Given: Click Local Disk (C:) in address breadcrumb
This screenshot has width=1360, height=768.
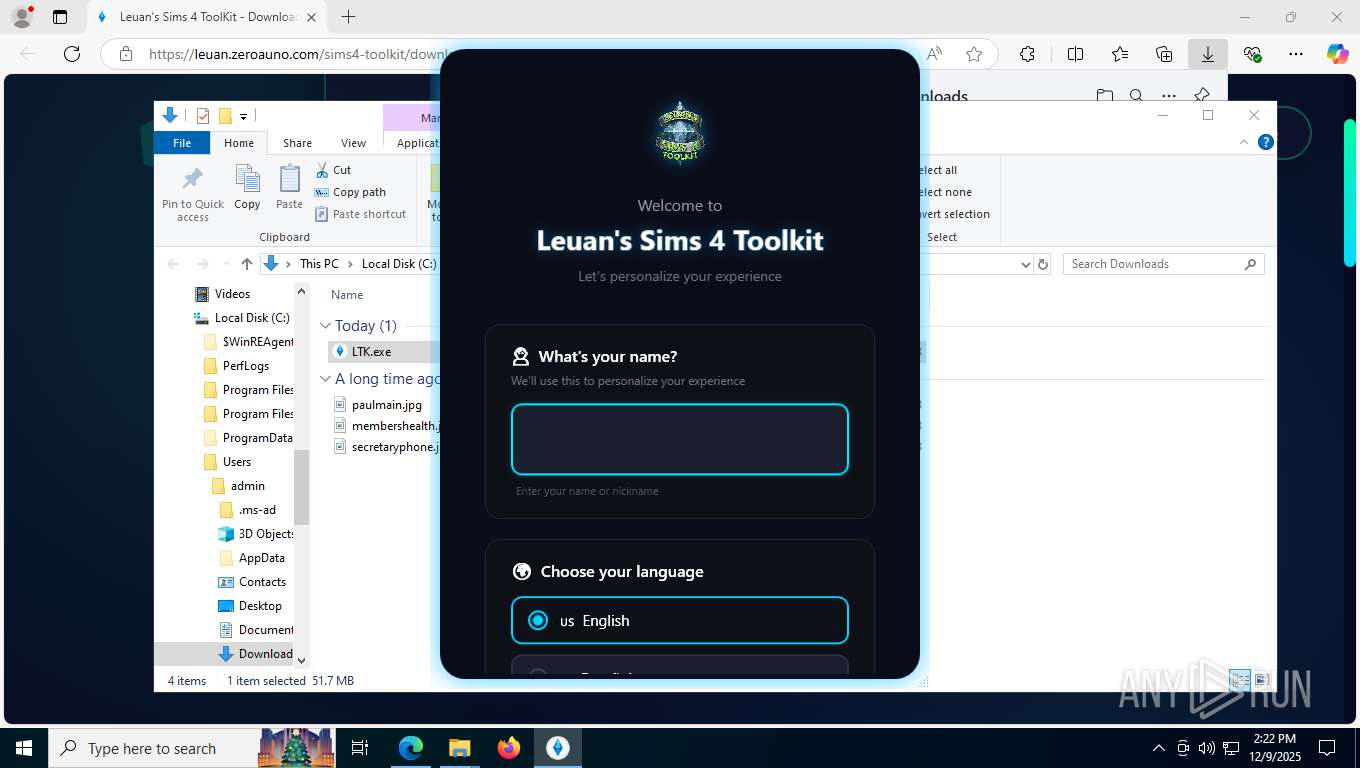Looking at the screenshot, I should pos(399,264).
